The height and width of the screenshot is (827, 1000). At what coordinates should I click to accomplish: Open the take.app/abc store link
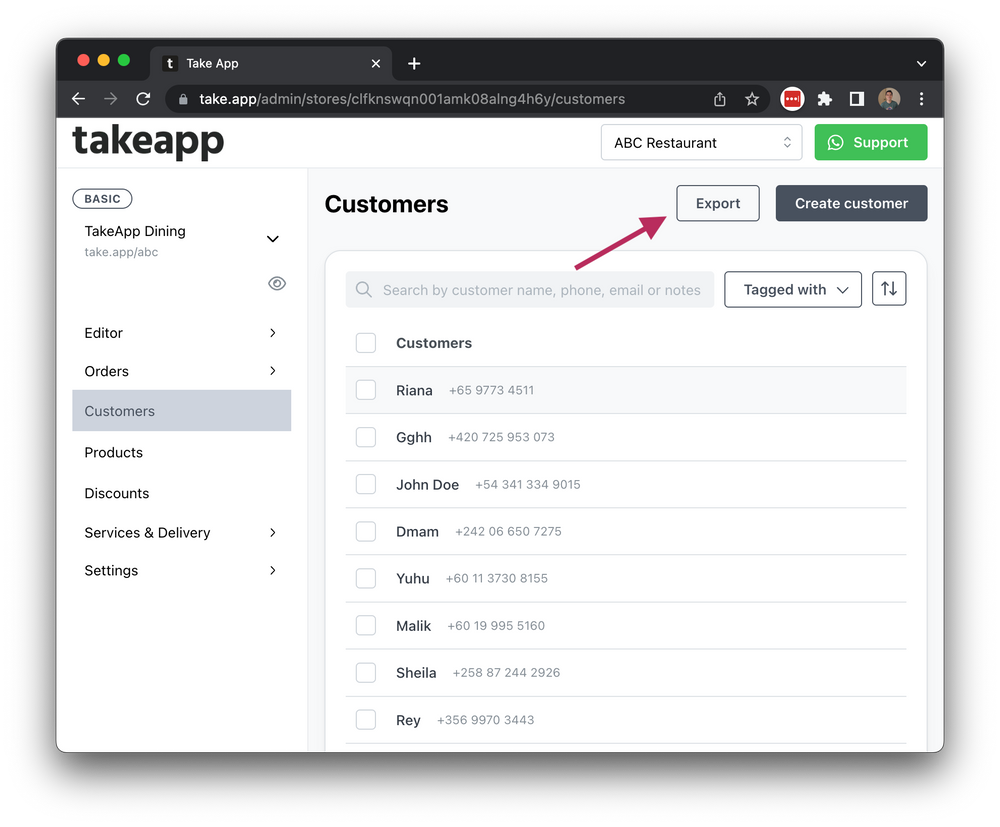(x=121, y=252)
